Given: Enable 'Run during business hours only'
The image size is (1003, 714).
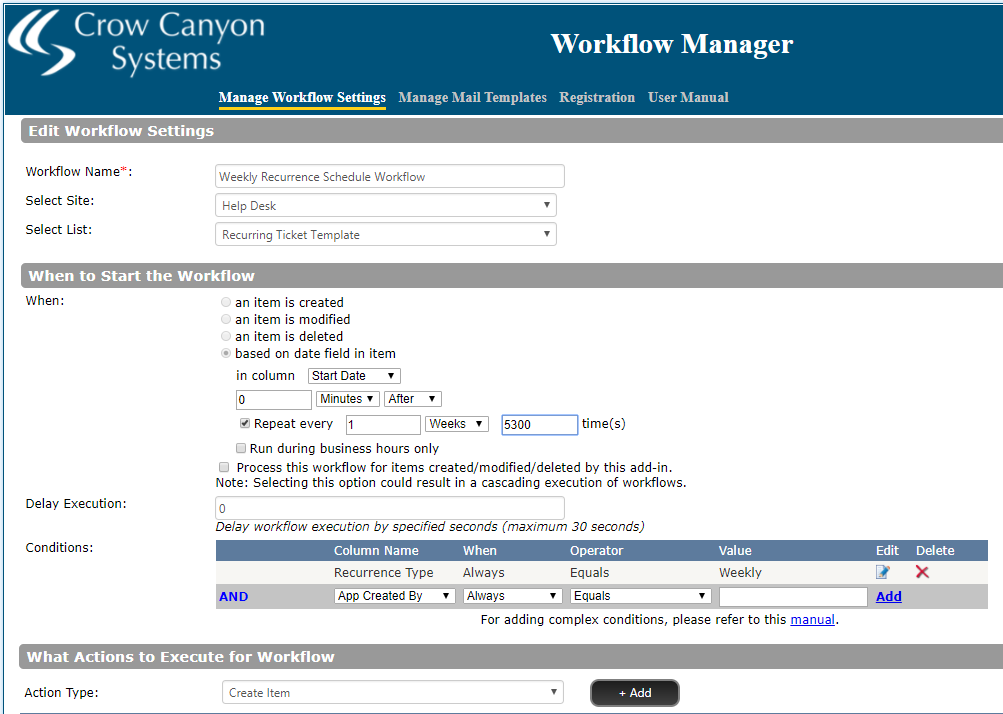Looking at the screenshot, I should tap(241, 448).
